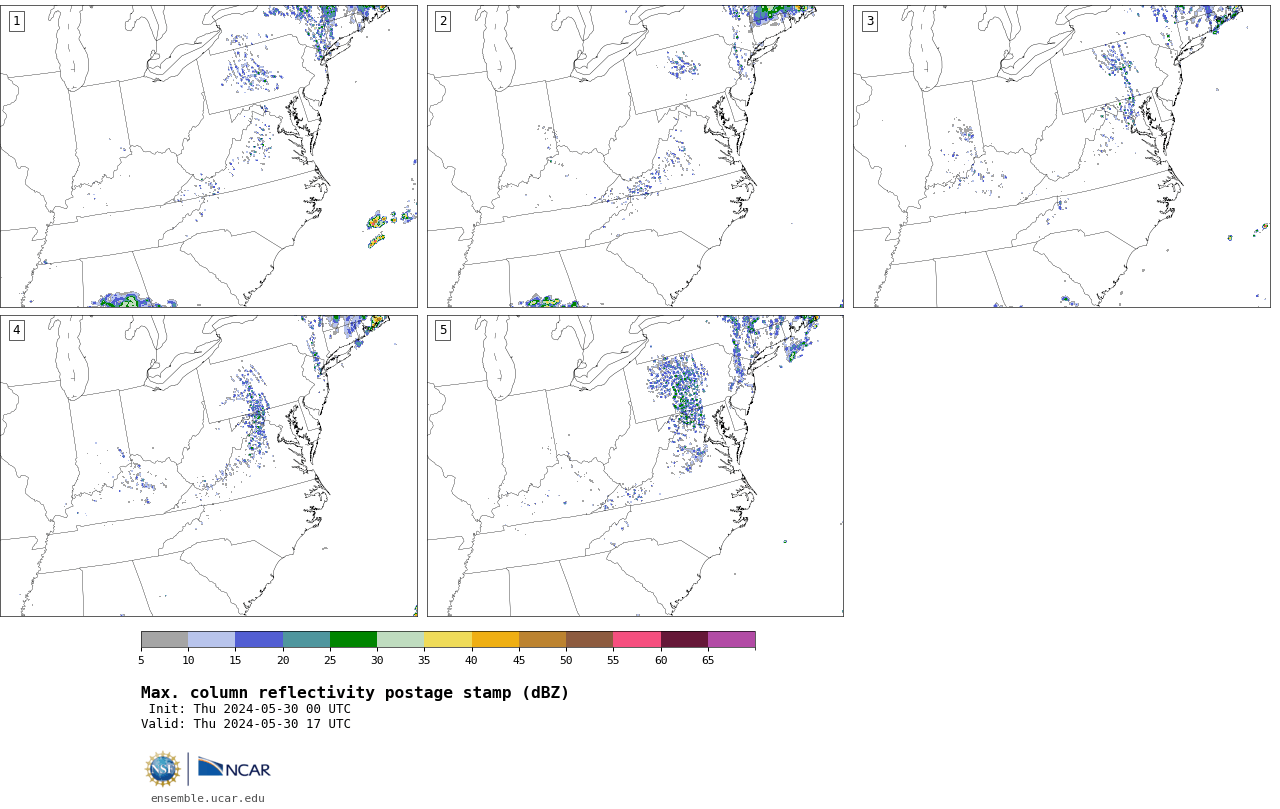Click the Max. column reflectivity title
The image size is (1280, 809).
point(355,693)
